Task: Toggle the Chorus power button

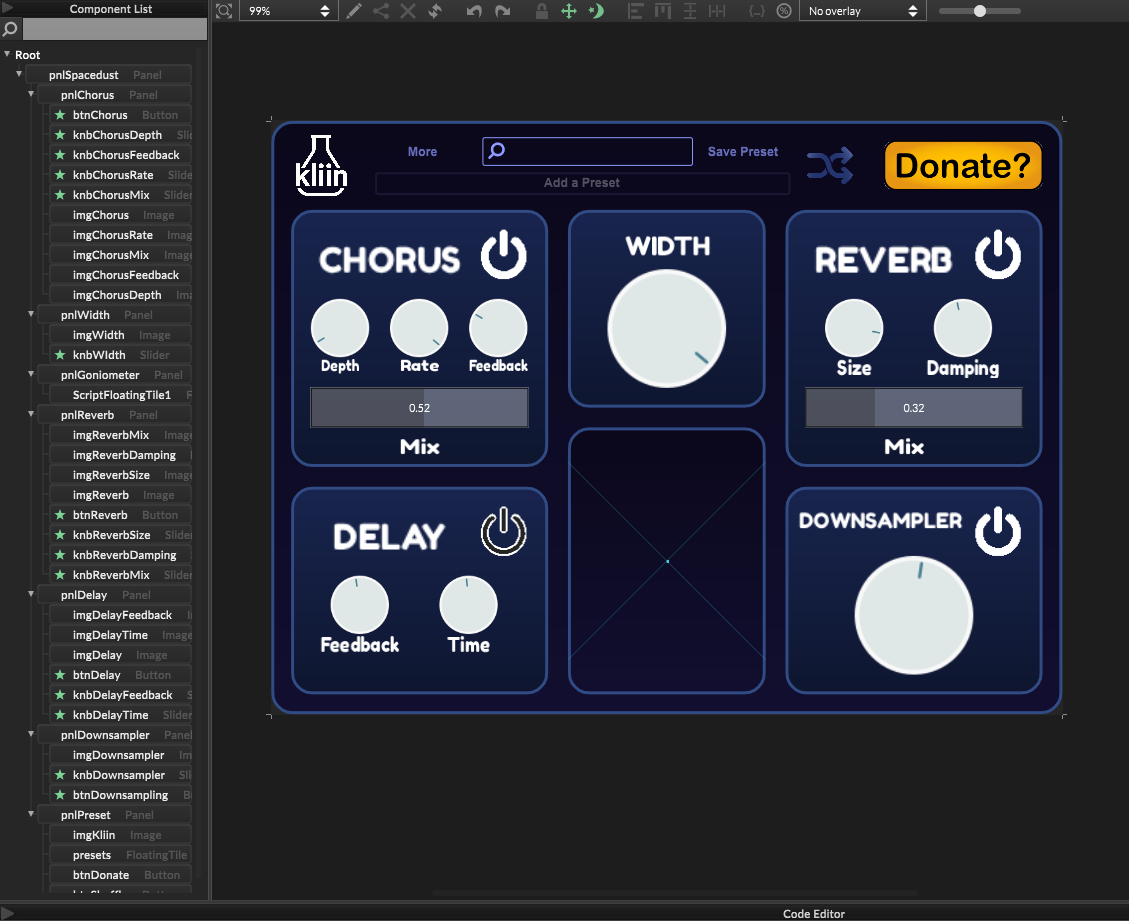Action: 503,256
